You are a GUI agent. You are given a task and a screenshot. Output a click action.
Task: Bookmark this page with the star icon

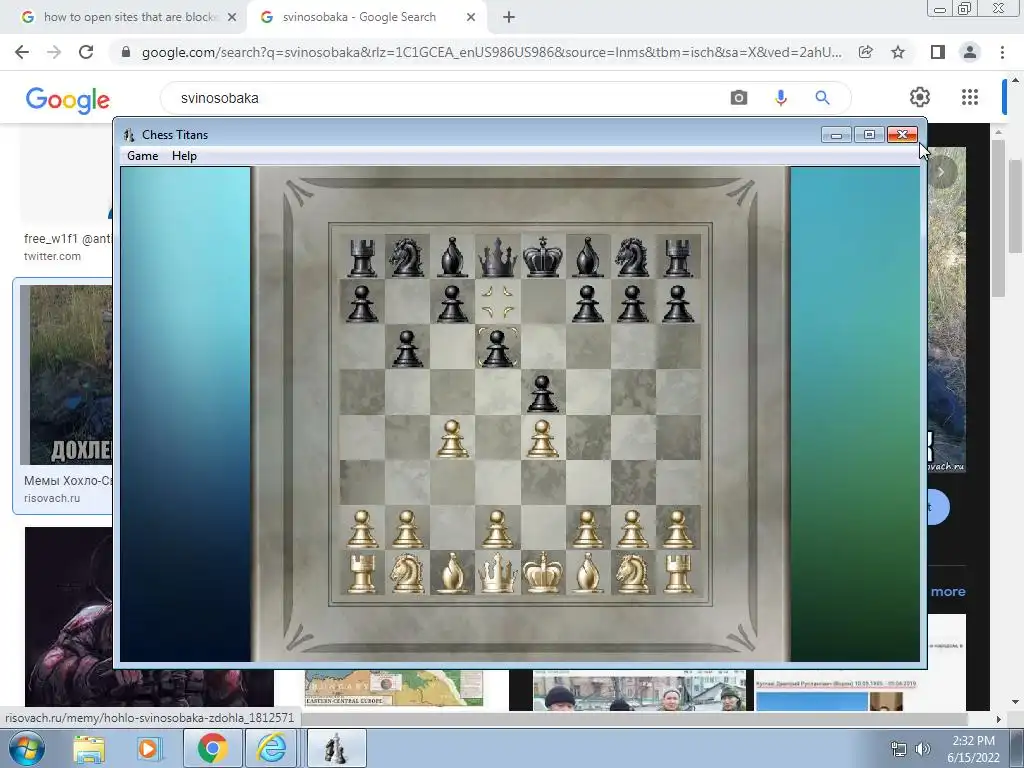pos(898,52)
